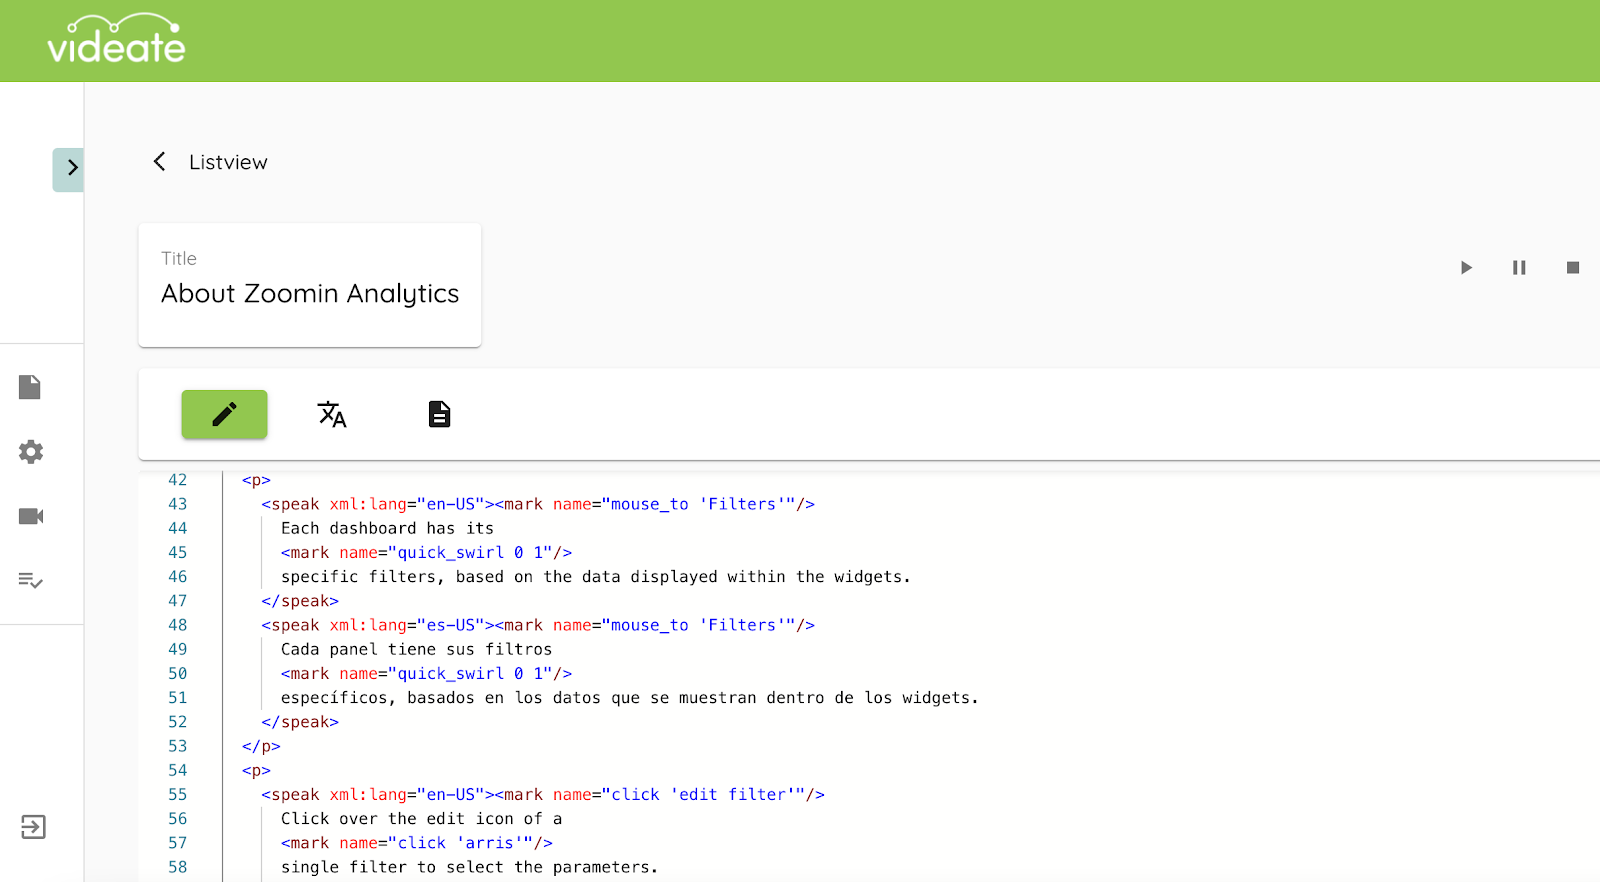Click closing speak tag on line 52
This screenshot has height=882, width=1600.
[x=300, y=722]
